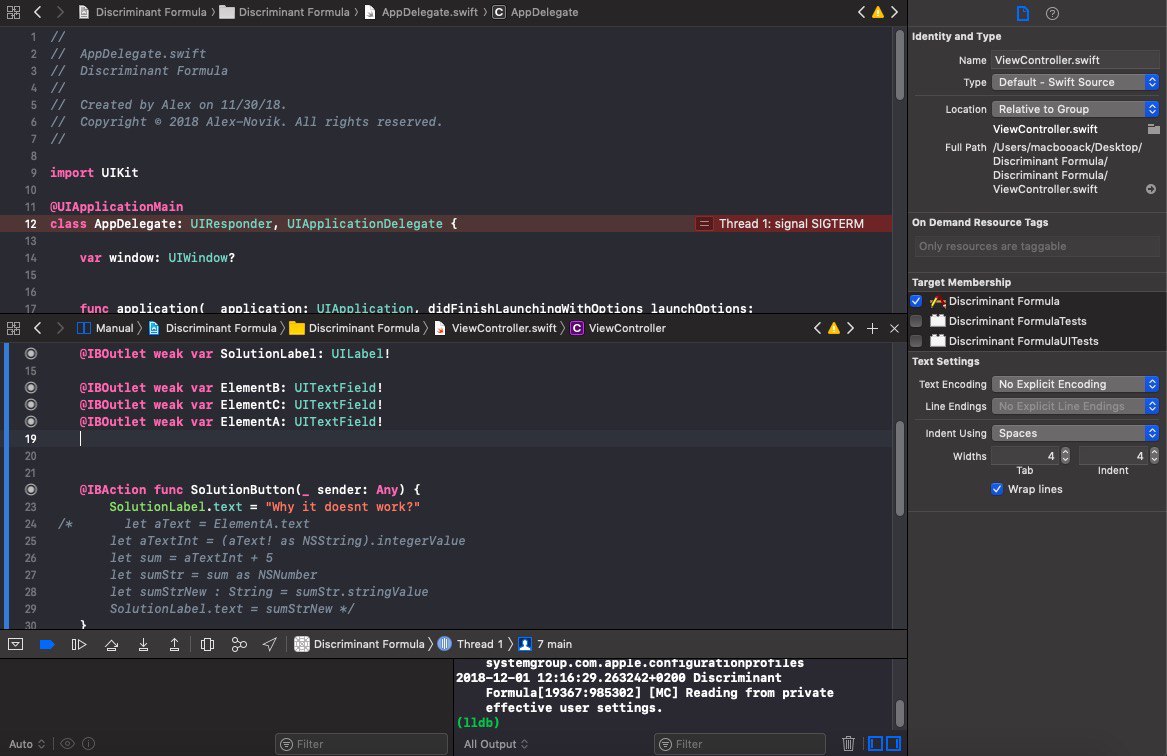This screenshot has height=756, width=1167.
Task: Open the Indent Using Spaces dropdown
Action: coord(1075,433)
